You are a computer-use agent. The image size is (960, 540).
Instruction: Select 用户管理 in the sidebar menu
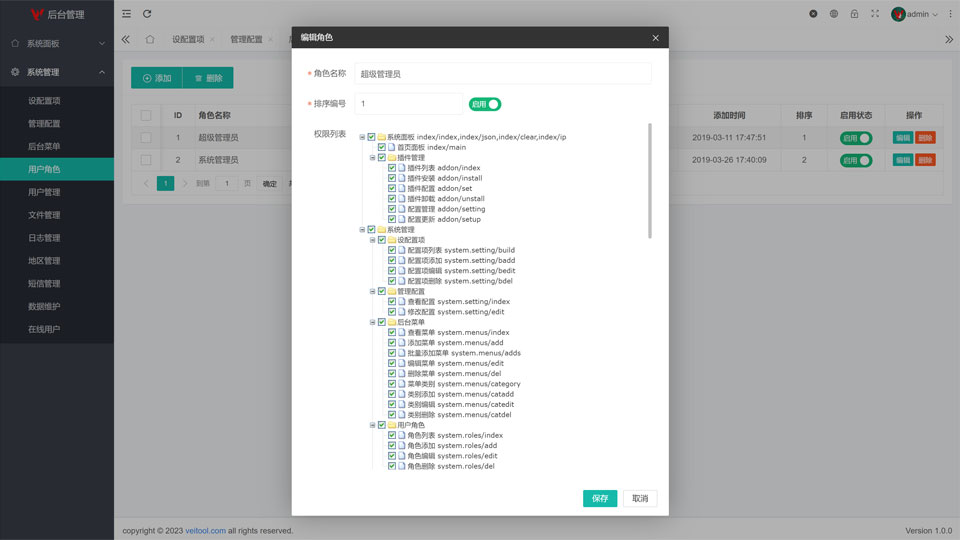point(44,192)
